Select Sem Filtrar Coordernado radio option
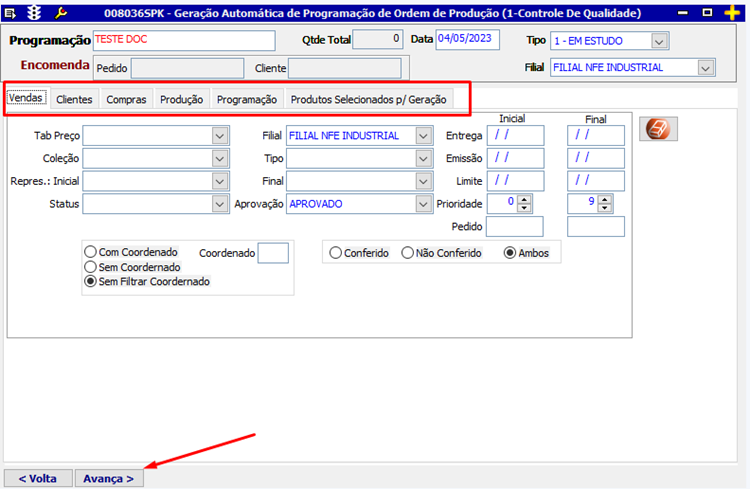Viewport: 750px width, 489px height. [x=90, y=281]
